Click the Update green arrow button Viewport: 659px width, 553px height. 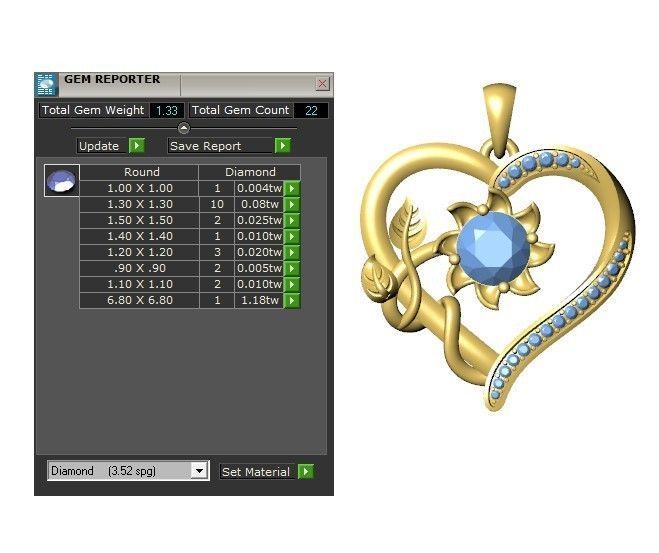(137, 146)
